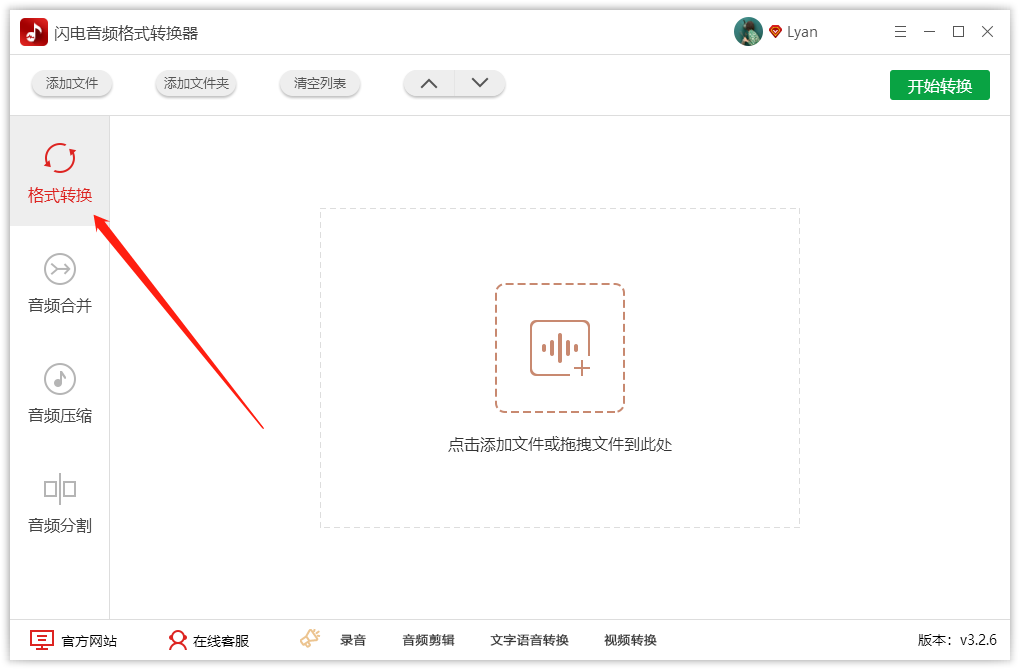Maximize the converter window
Image resolution: width=1020 pixels, height=670 pixels.
[958, 32]
